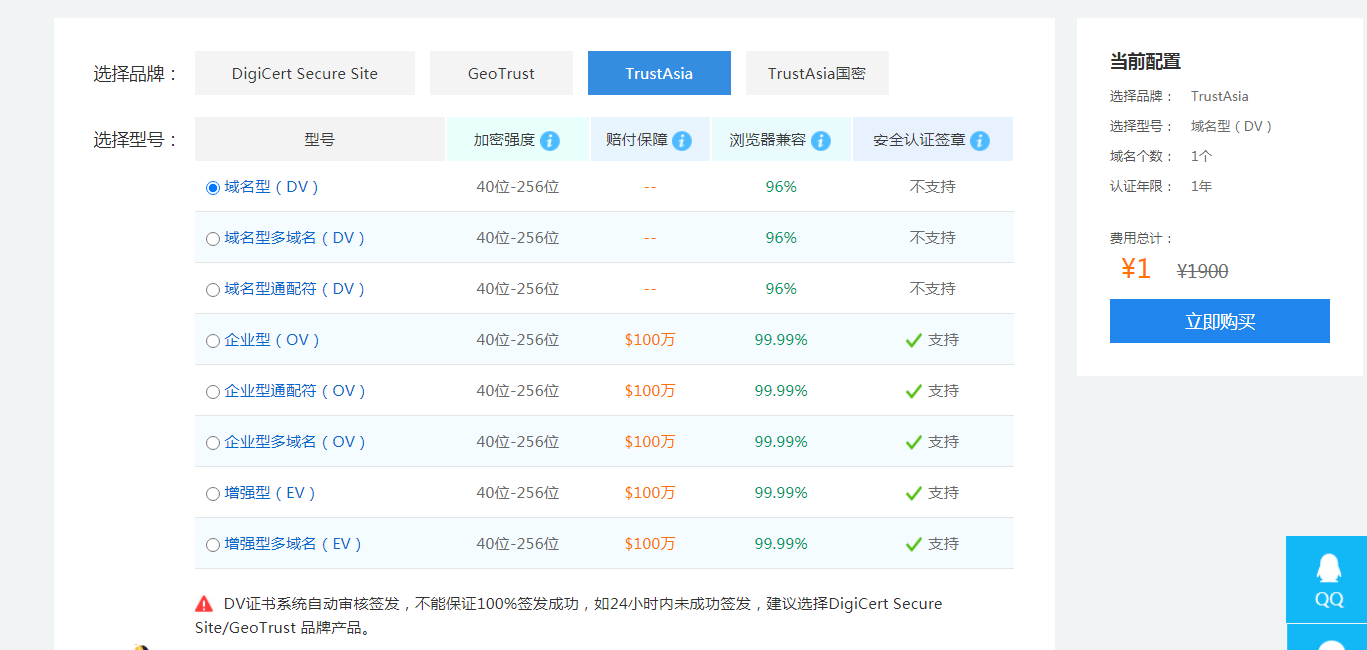Select the GeoTrust brand tab
Image resolution: width=1367 pixels, height=650 pixels.
[501, 73]
